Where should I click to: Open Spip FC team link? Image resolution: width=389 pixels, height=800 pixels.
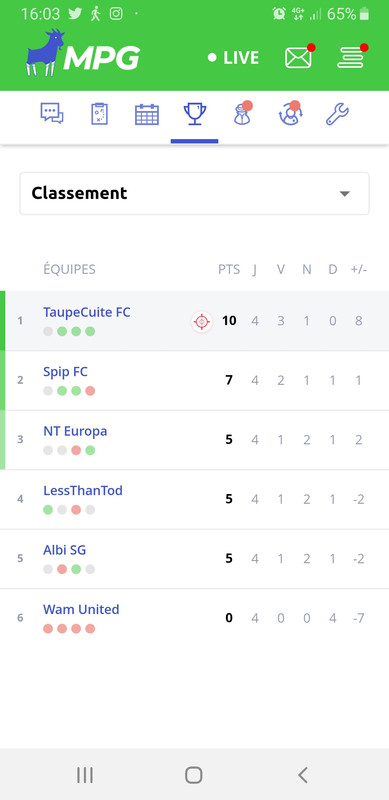(65, 372)
